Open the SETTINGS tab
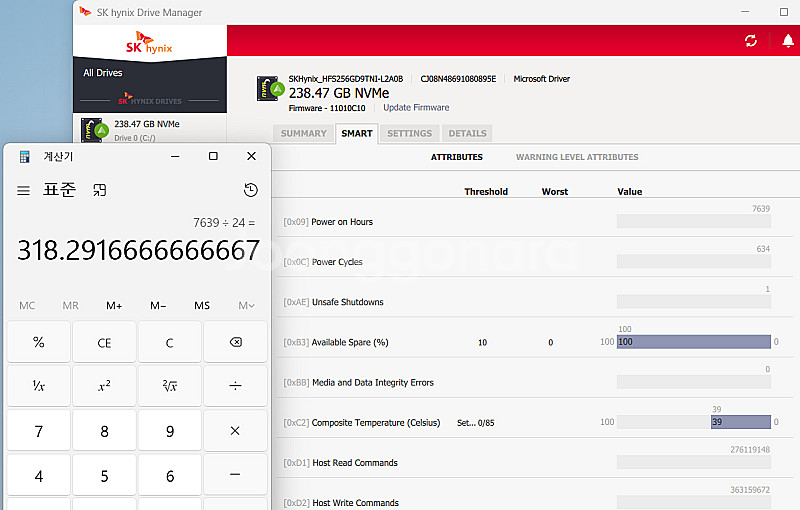 tap(409, 134)
